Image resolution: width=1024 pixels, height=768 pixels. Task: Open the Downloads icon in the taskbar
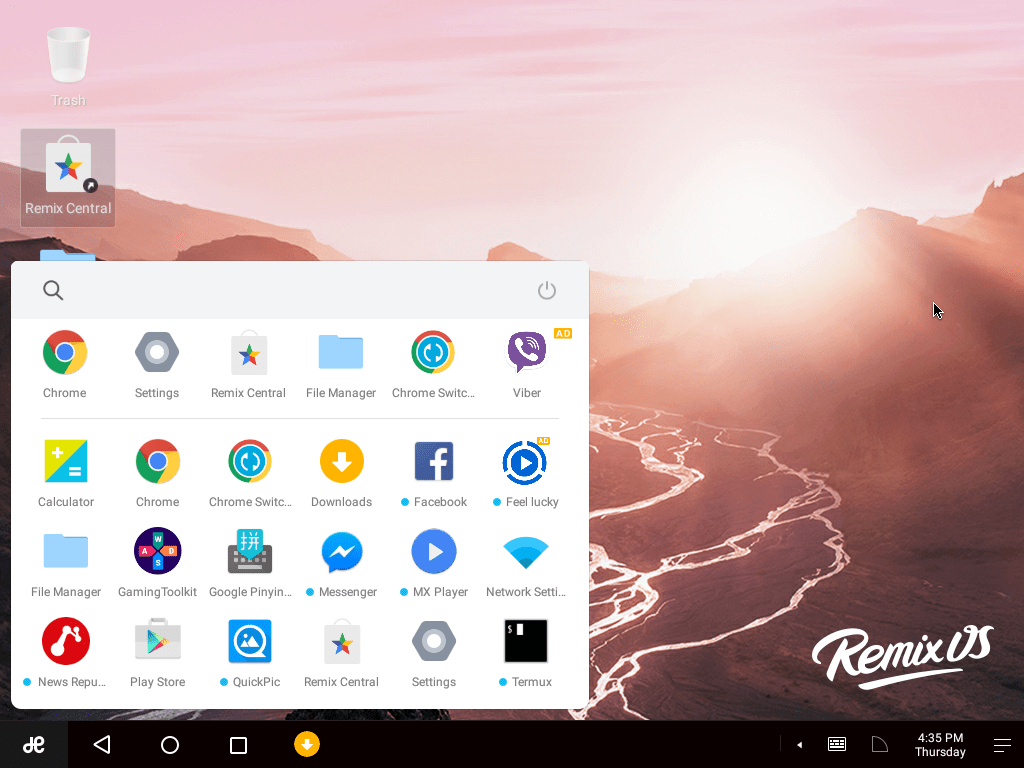point(307,744)
